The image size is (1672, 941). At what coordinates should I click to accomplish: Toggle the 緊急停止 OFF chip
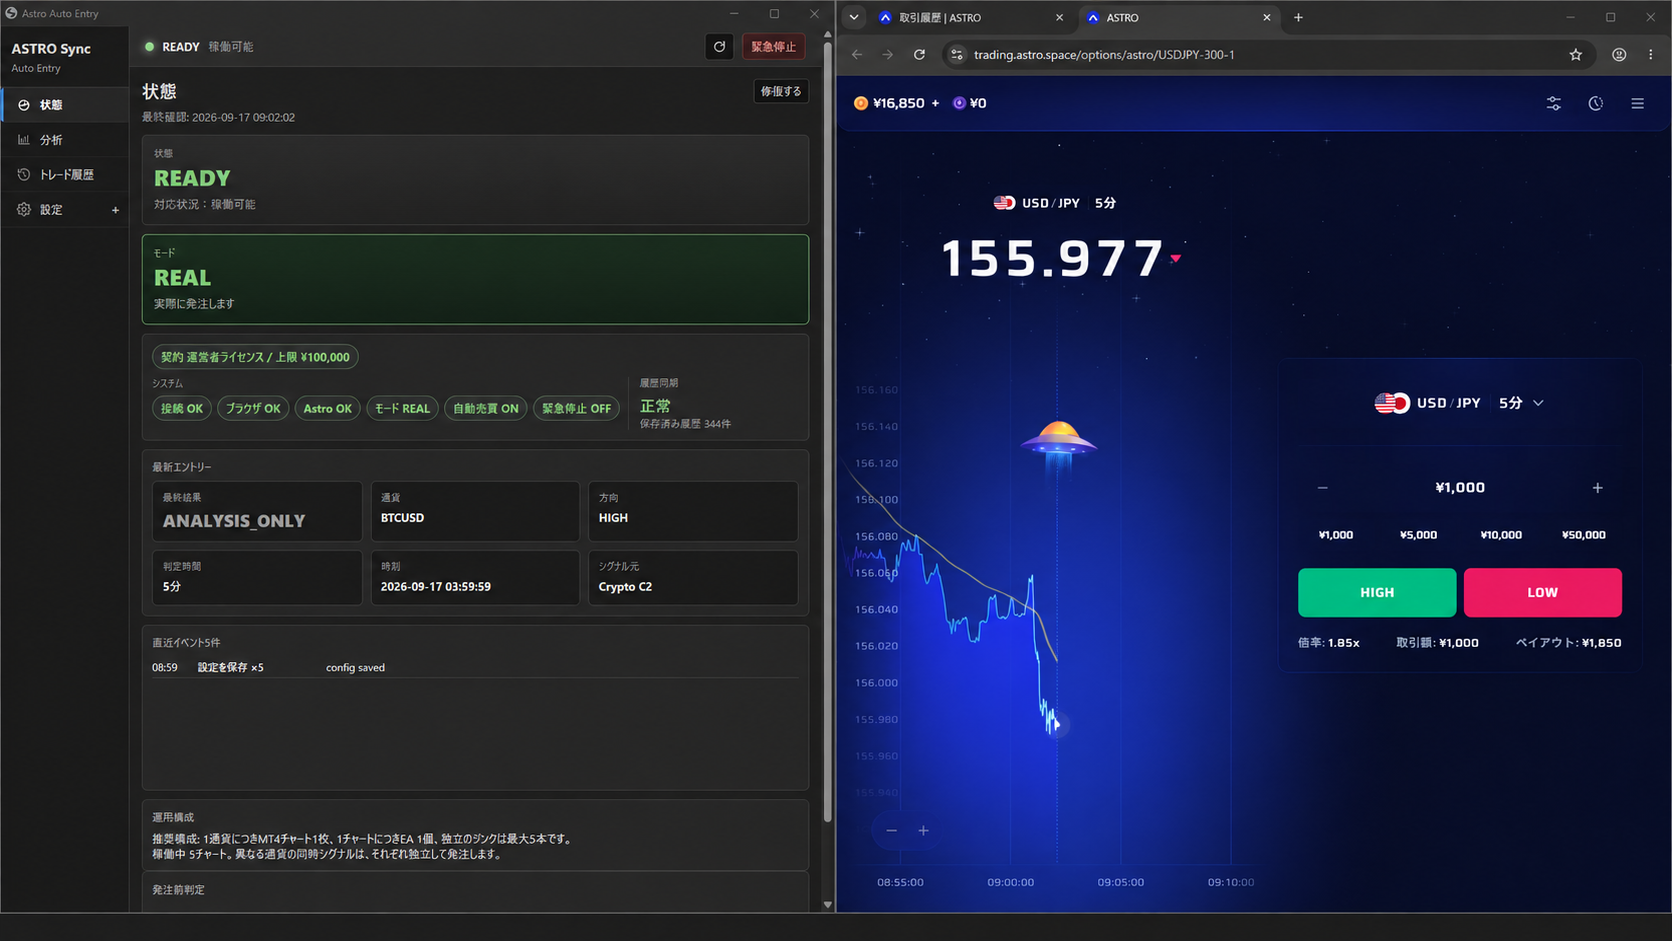tap(576, 408)
